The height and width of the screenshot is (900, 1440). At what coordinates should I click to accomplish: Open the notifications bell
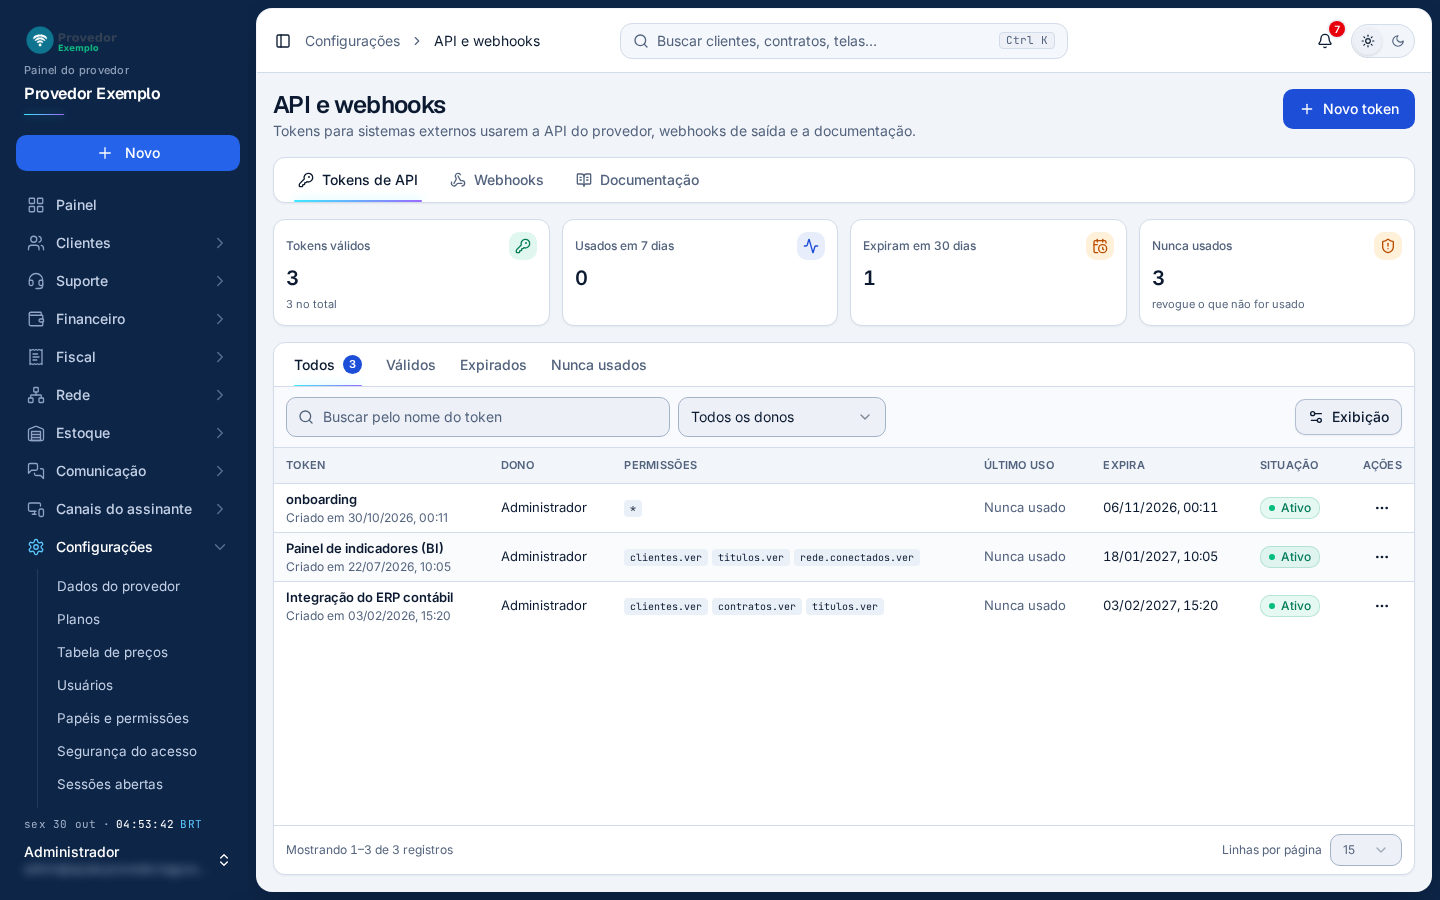[x=1325, y=41]
